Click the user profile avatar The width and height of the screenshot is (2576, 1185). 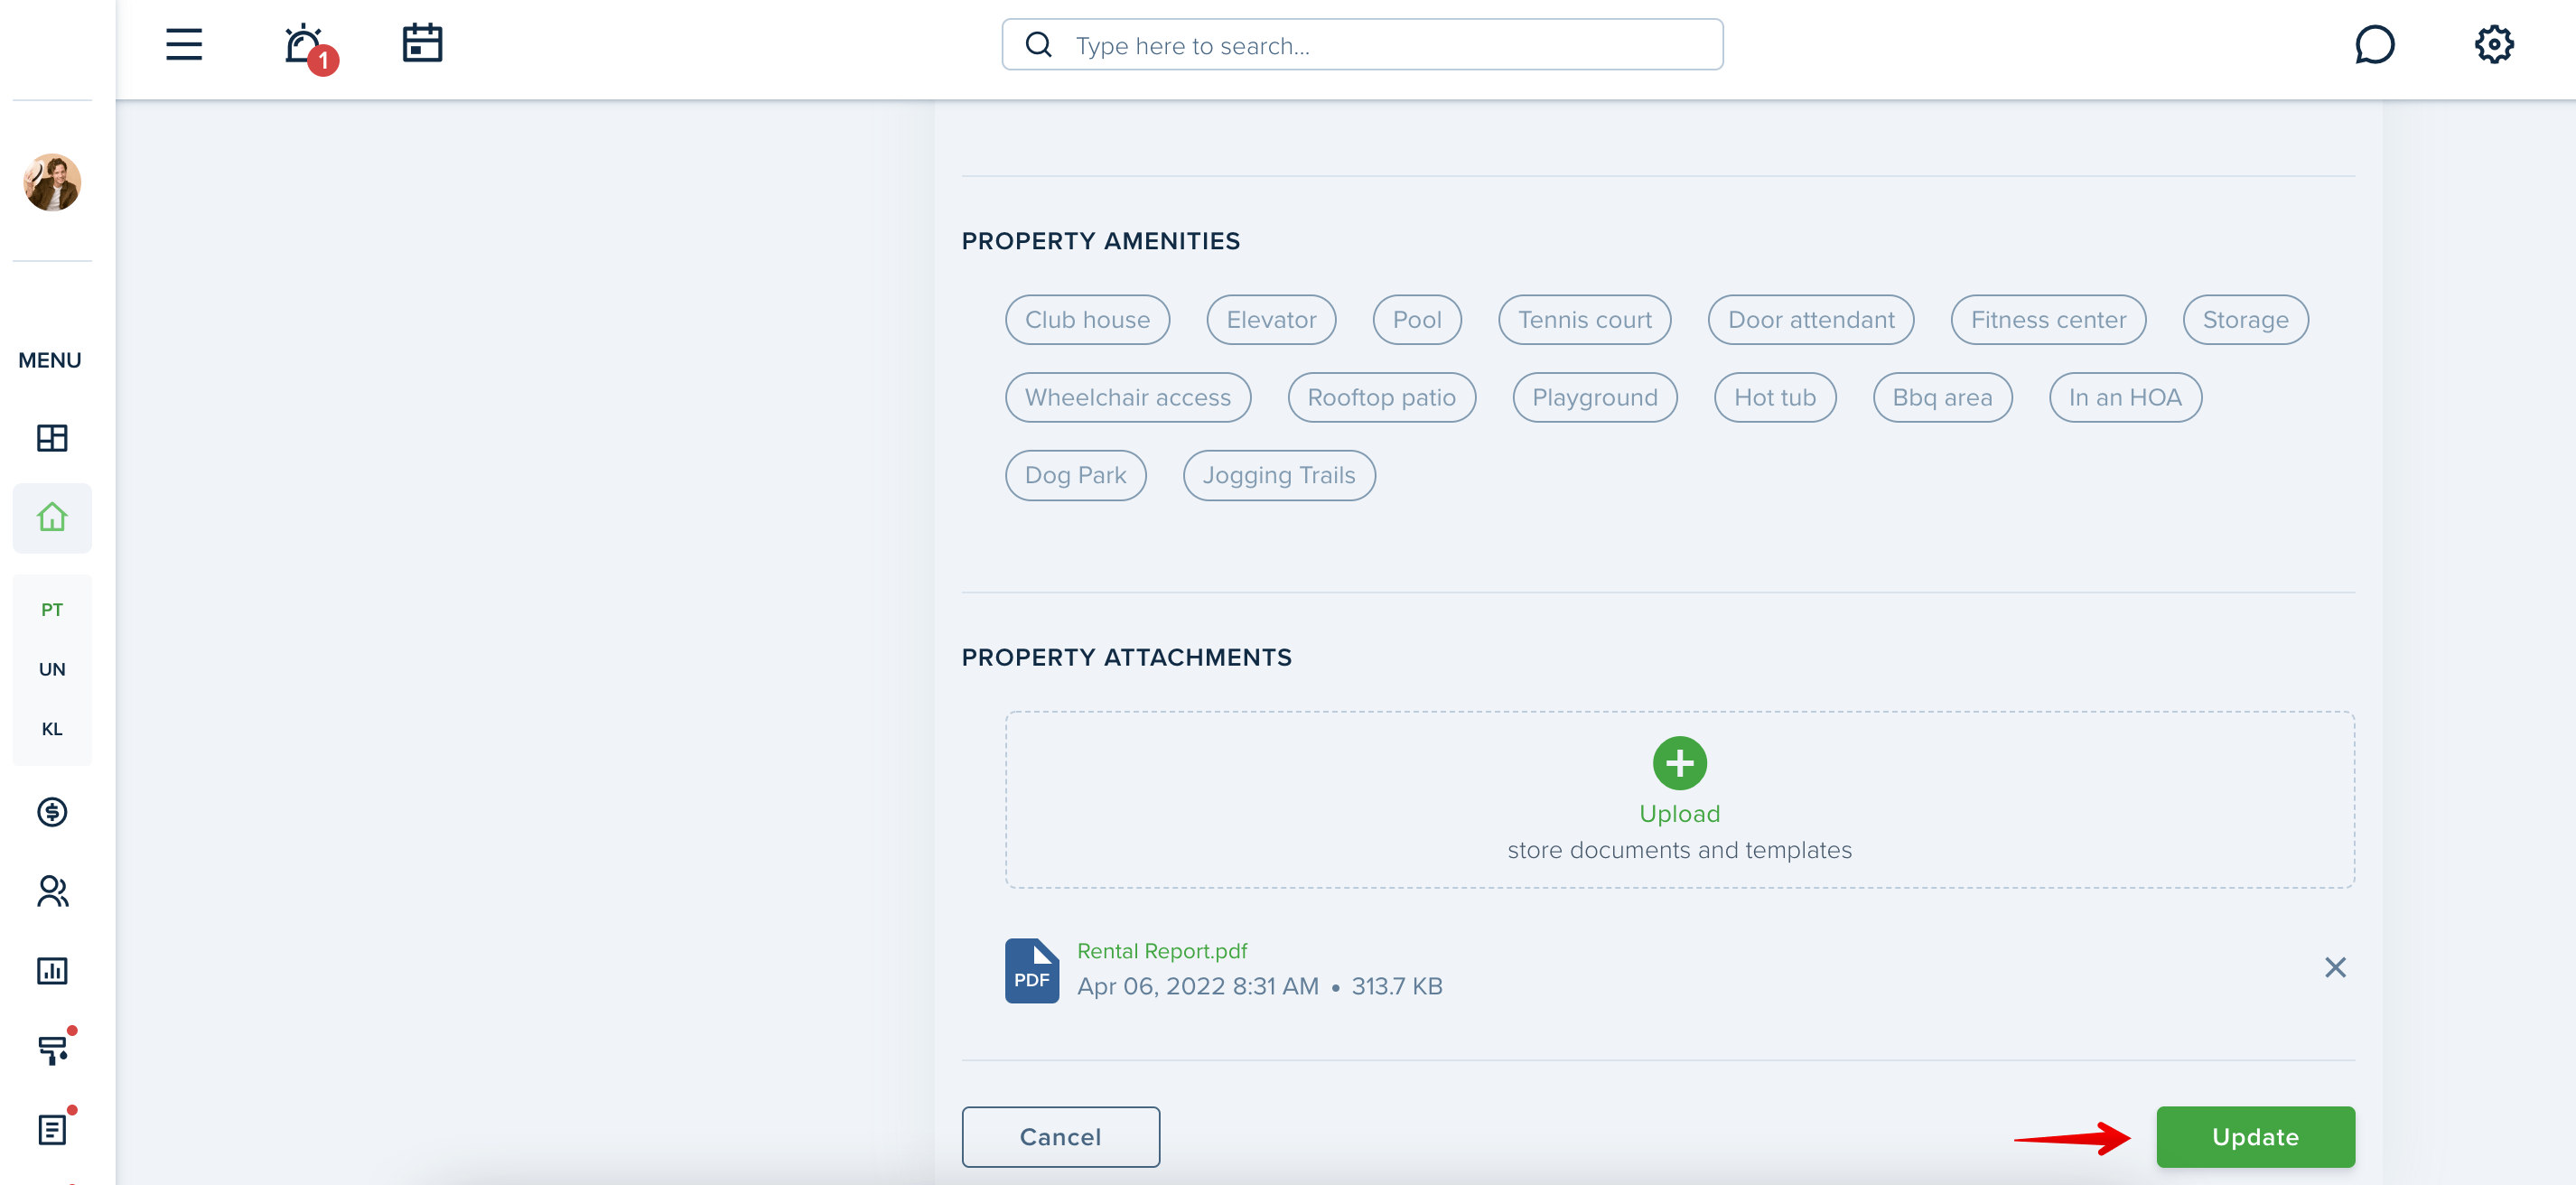[52, 182]
